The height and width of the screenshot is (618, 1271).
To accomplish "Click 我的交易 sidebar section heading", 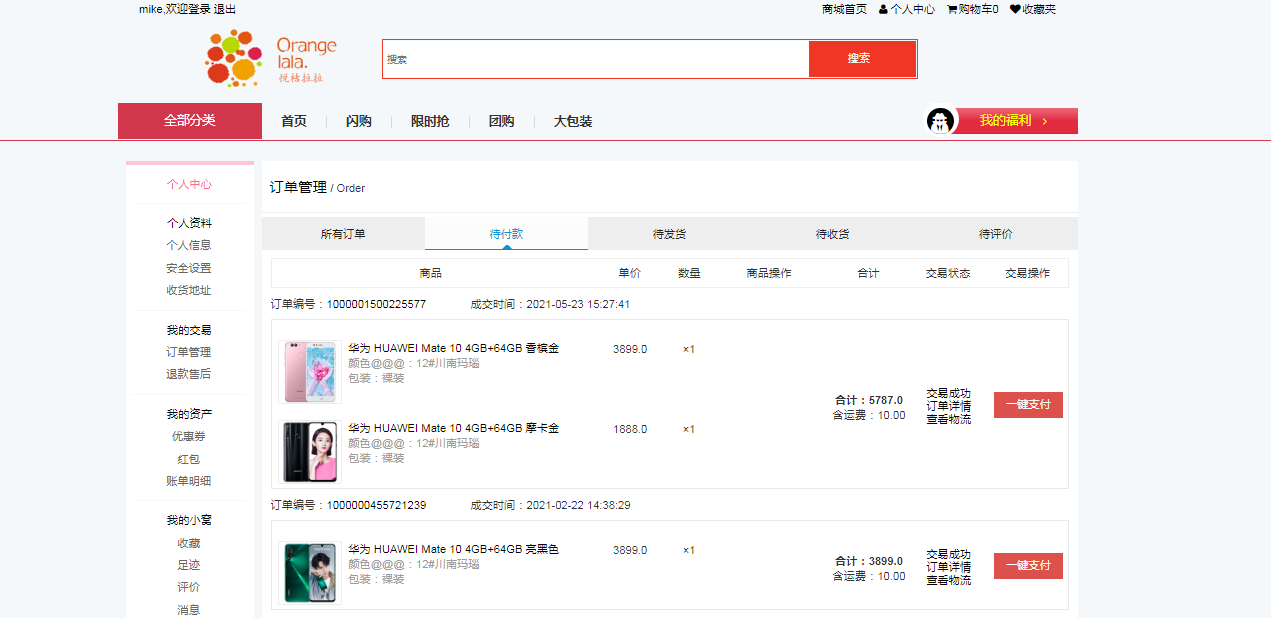I will (189, 330).
